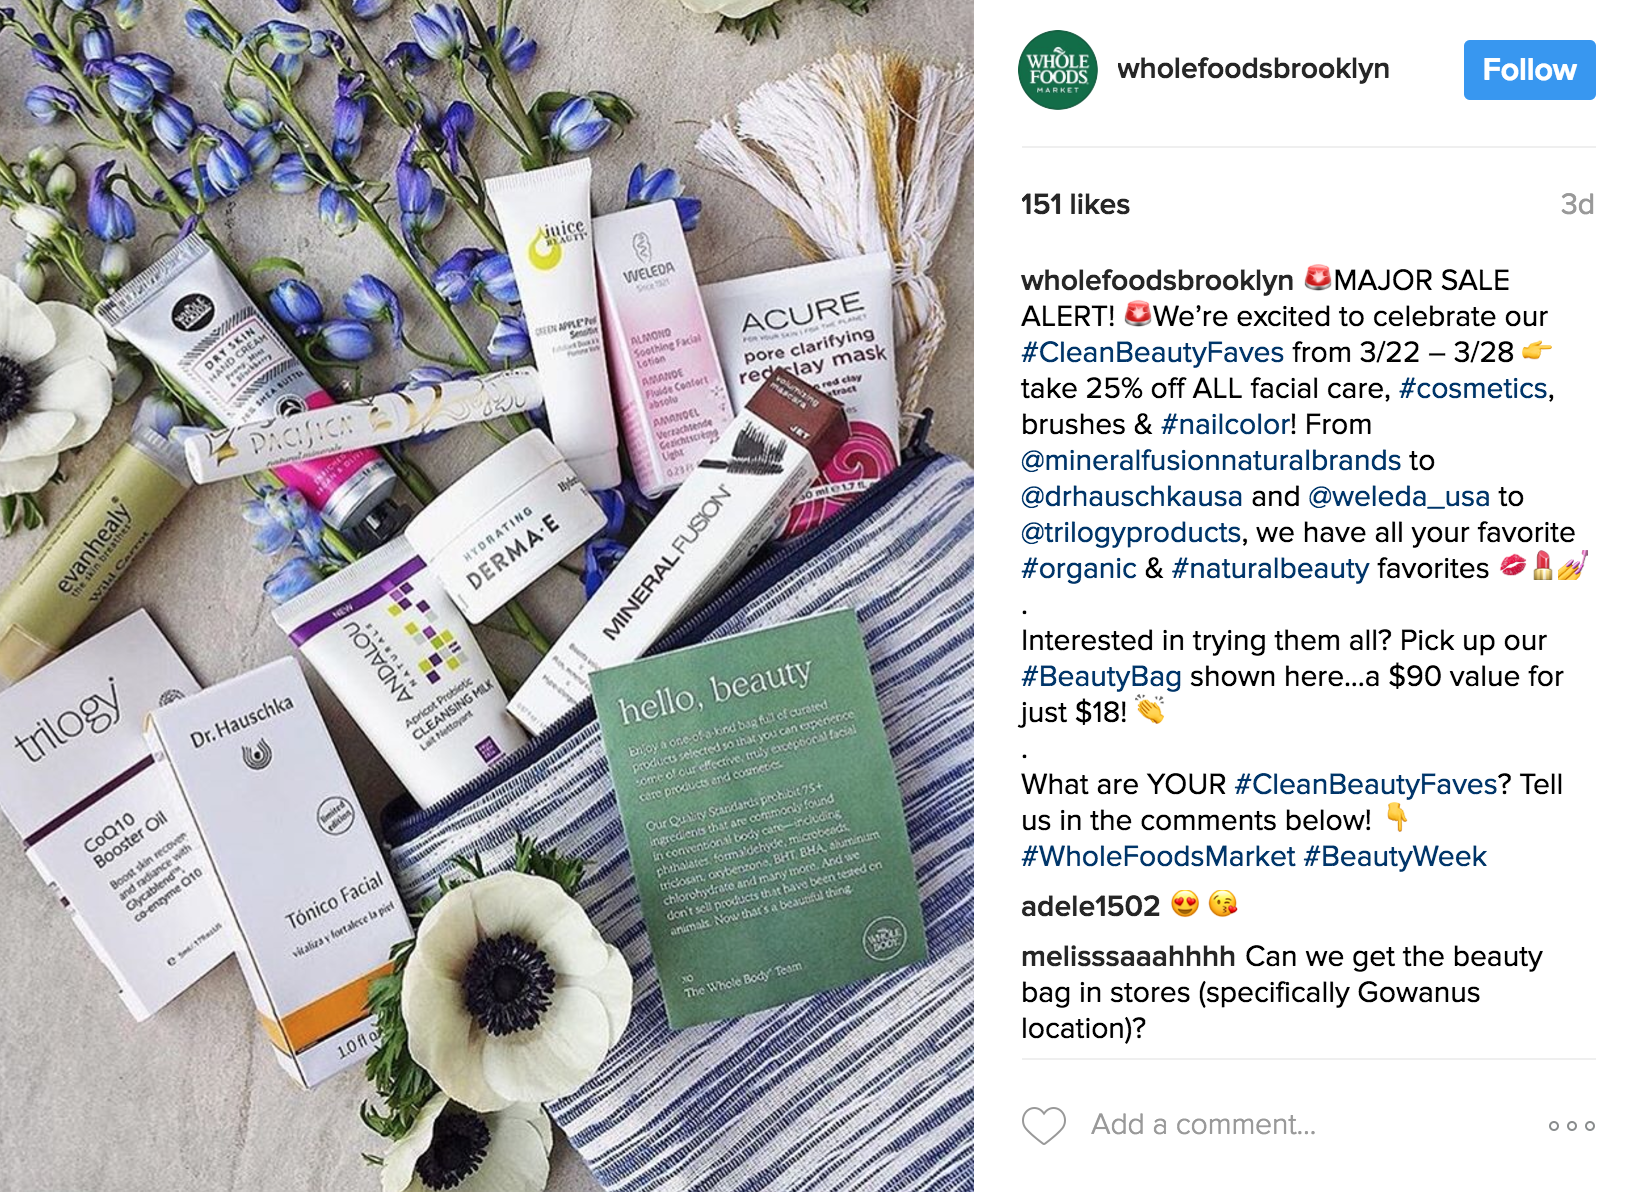The image size is (1640, 1192).
Task: Visit the @trilogyproducts profile mention
Action: pos(1131,532)
